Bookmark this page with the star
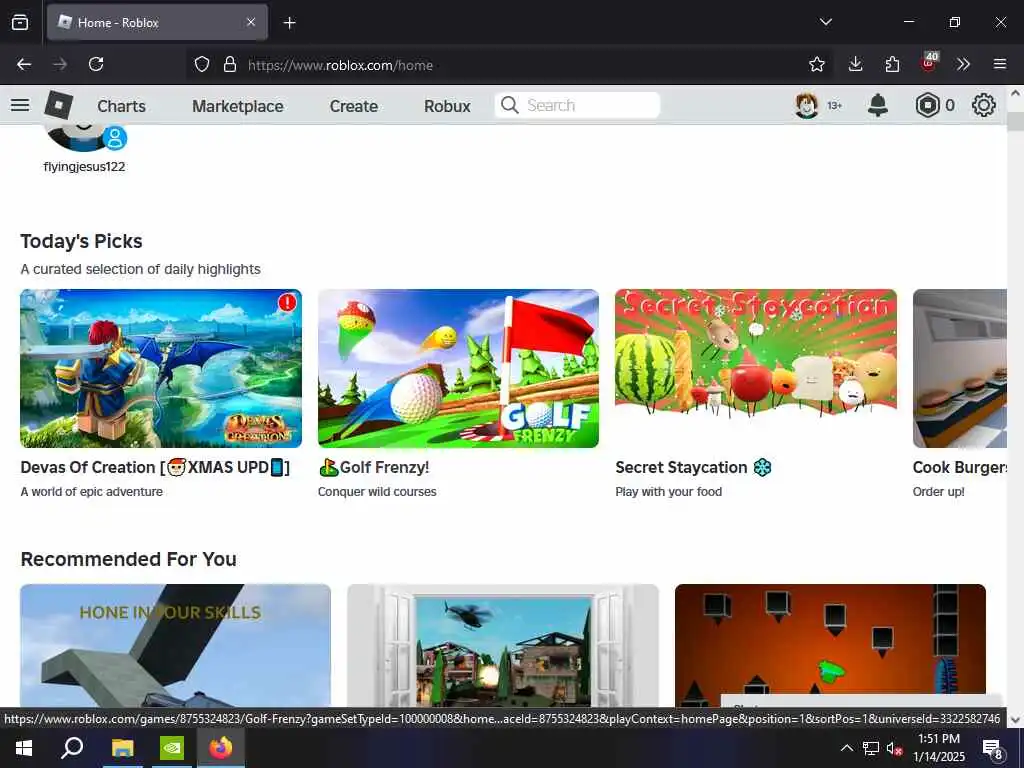Image resolution: width=1024 pixels, height=768 pixels. tap(816, 64)
